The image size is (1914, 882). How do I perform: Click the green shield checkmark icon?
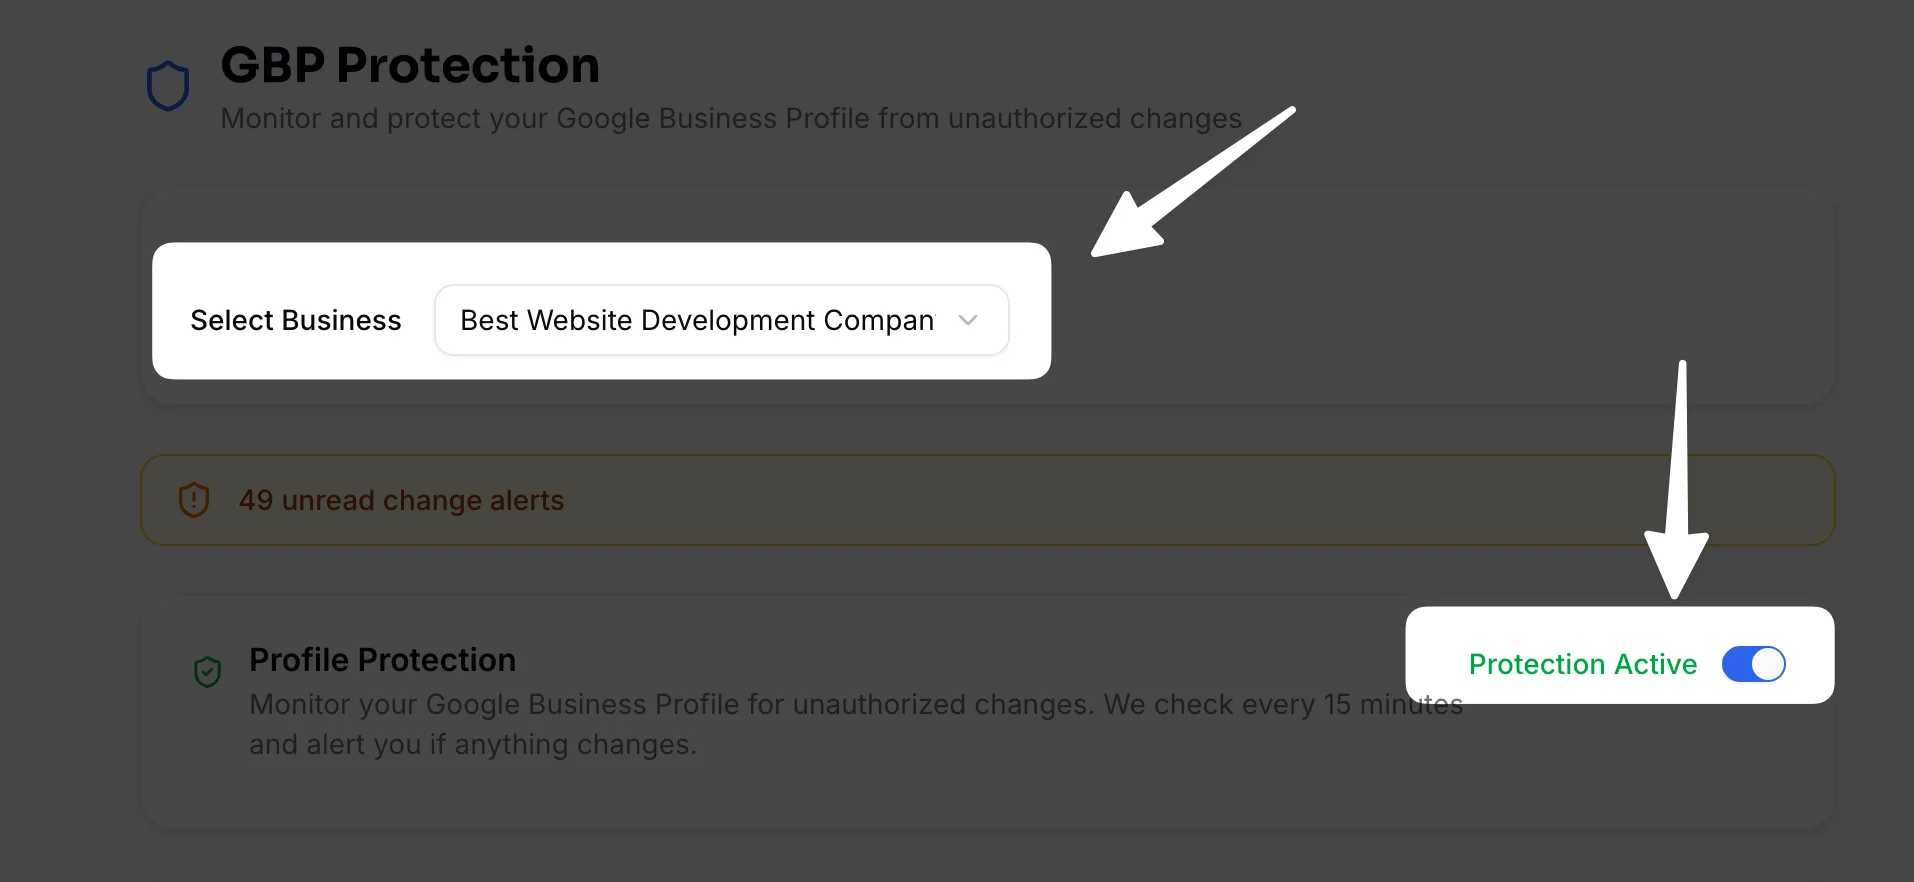click(207, 672)
